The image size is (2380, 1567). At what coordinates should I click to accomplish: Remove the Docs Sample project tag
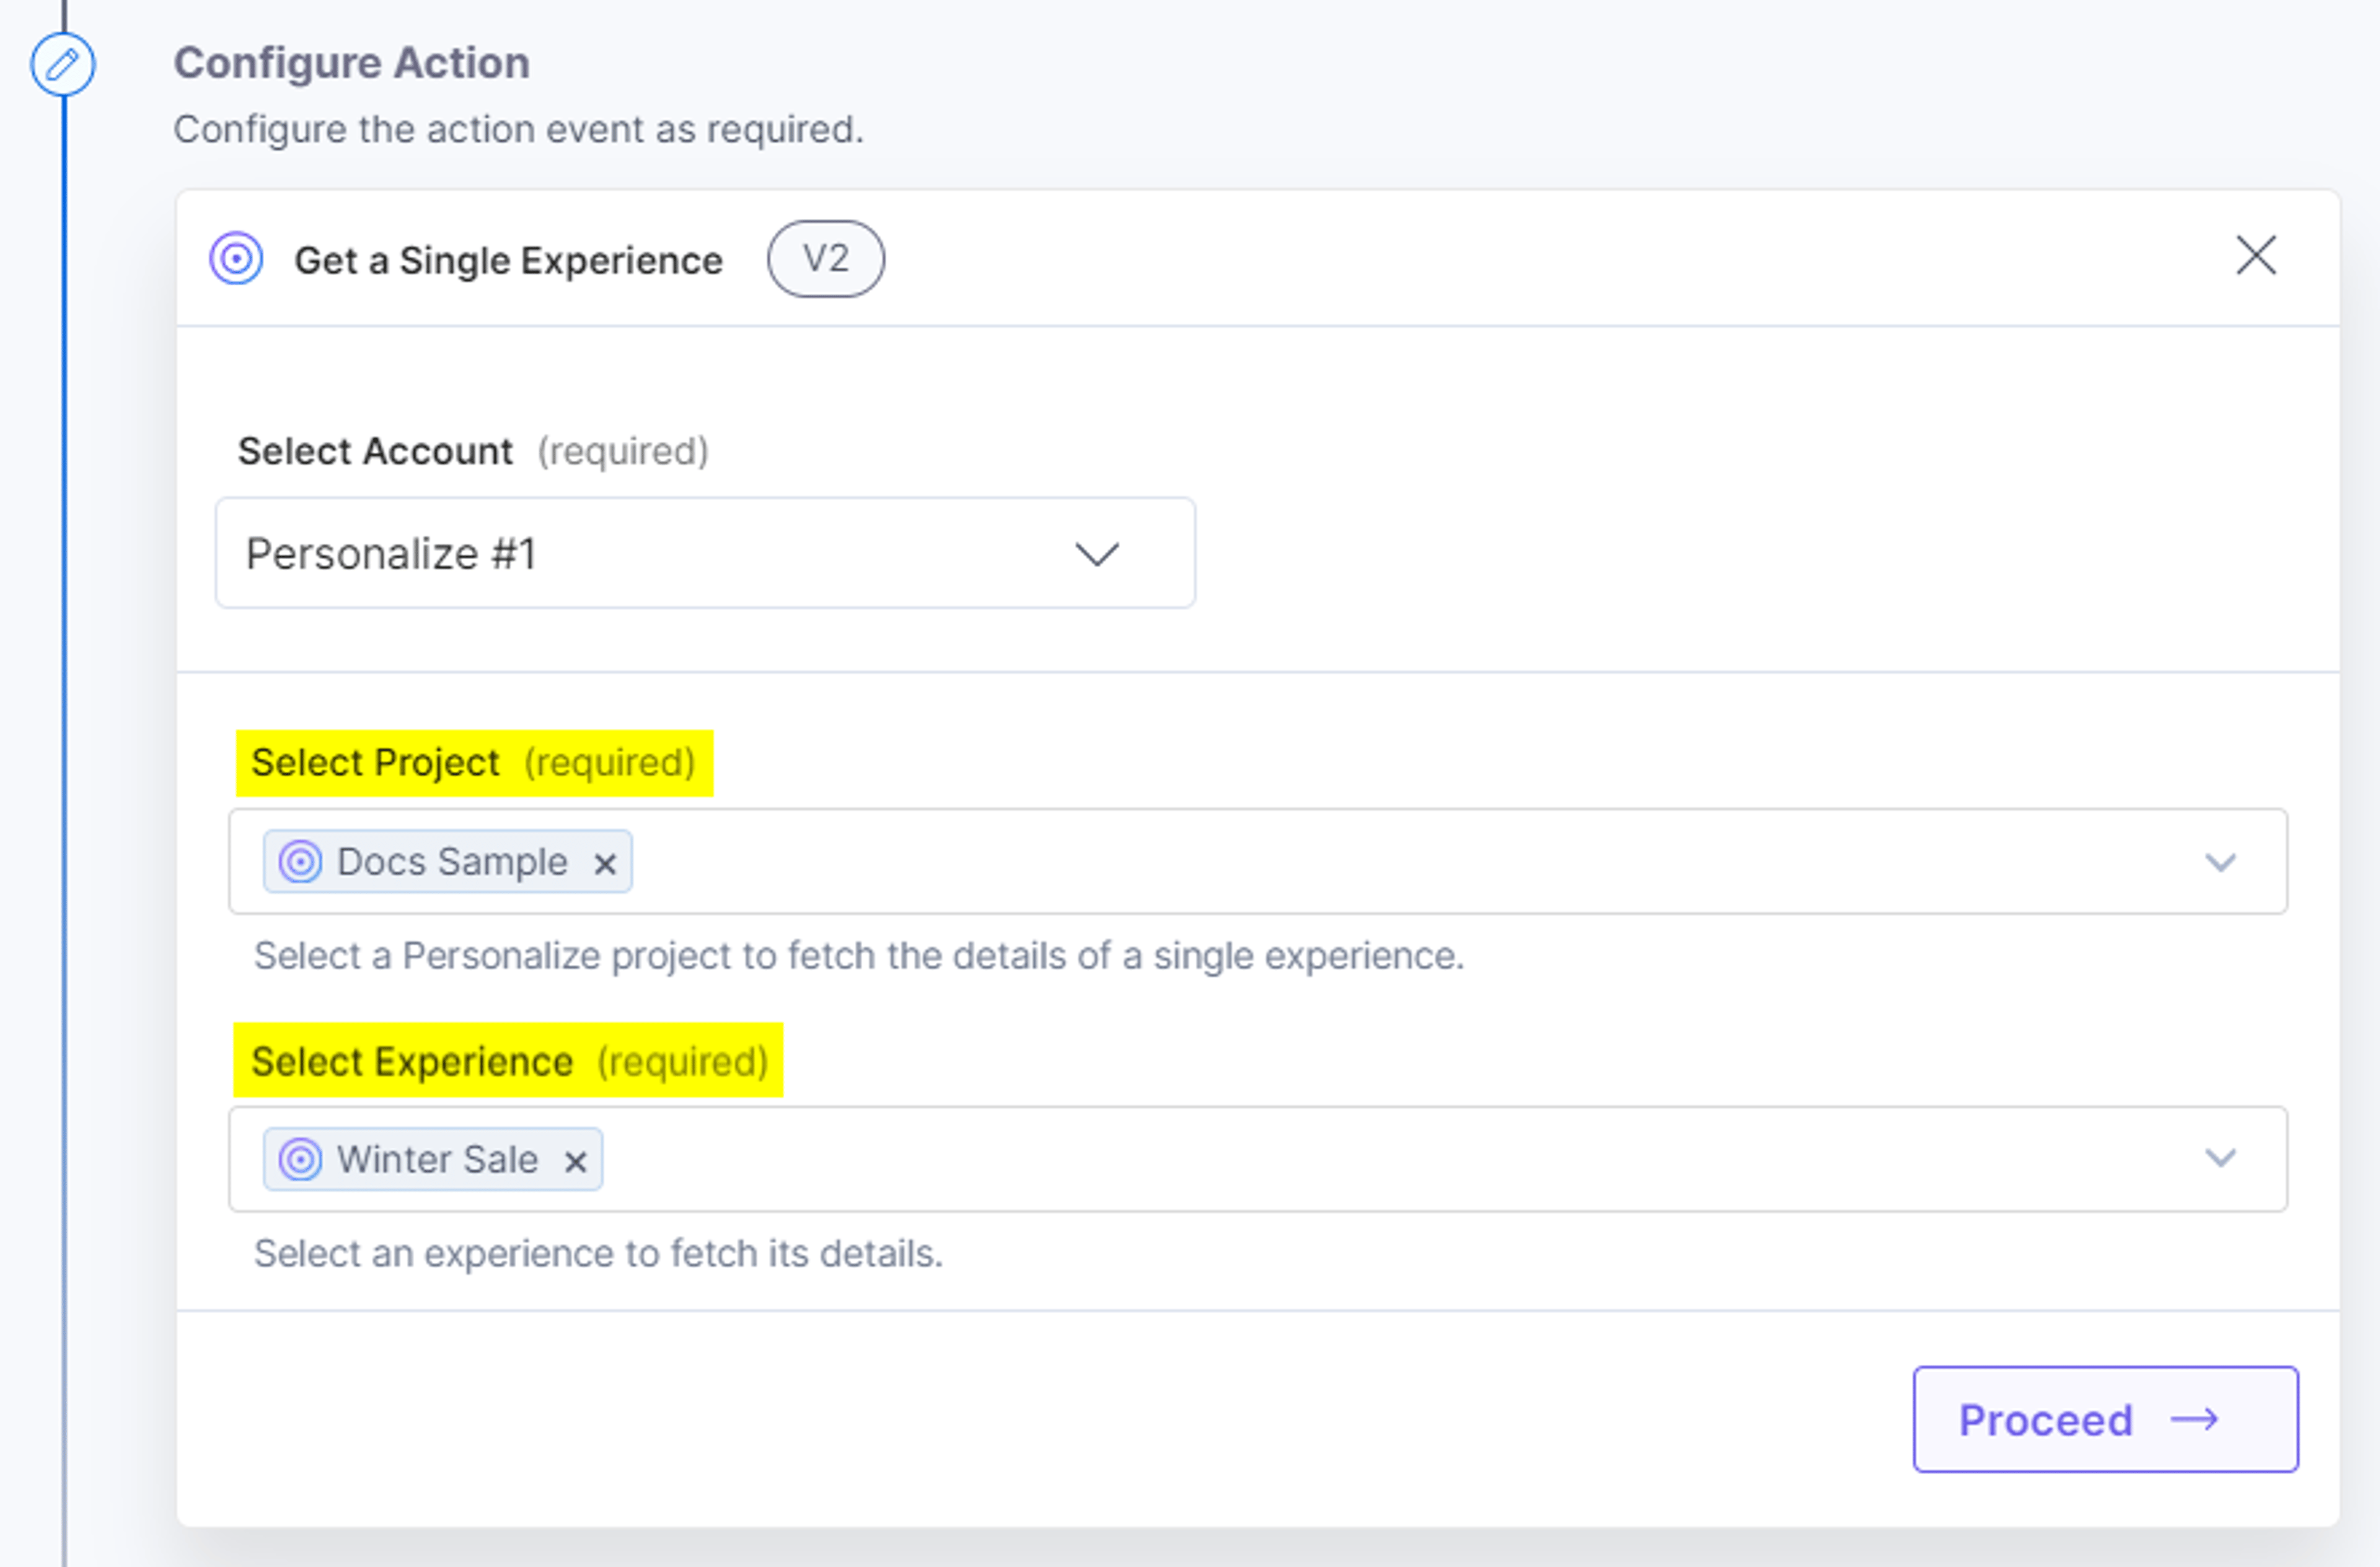pos(605,864)
